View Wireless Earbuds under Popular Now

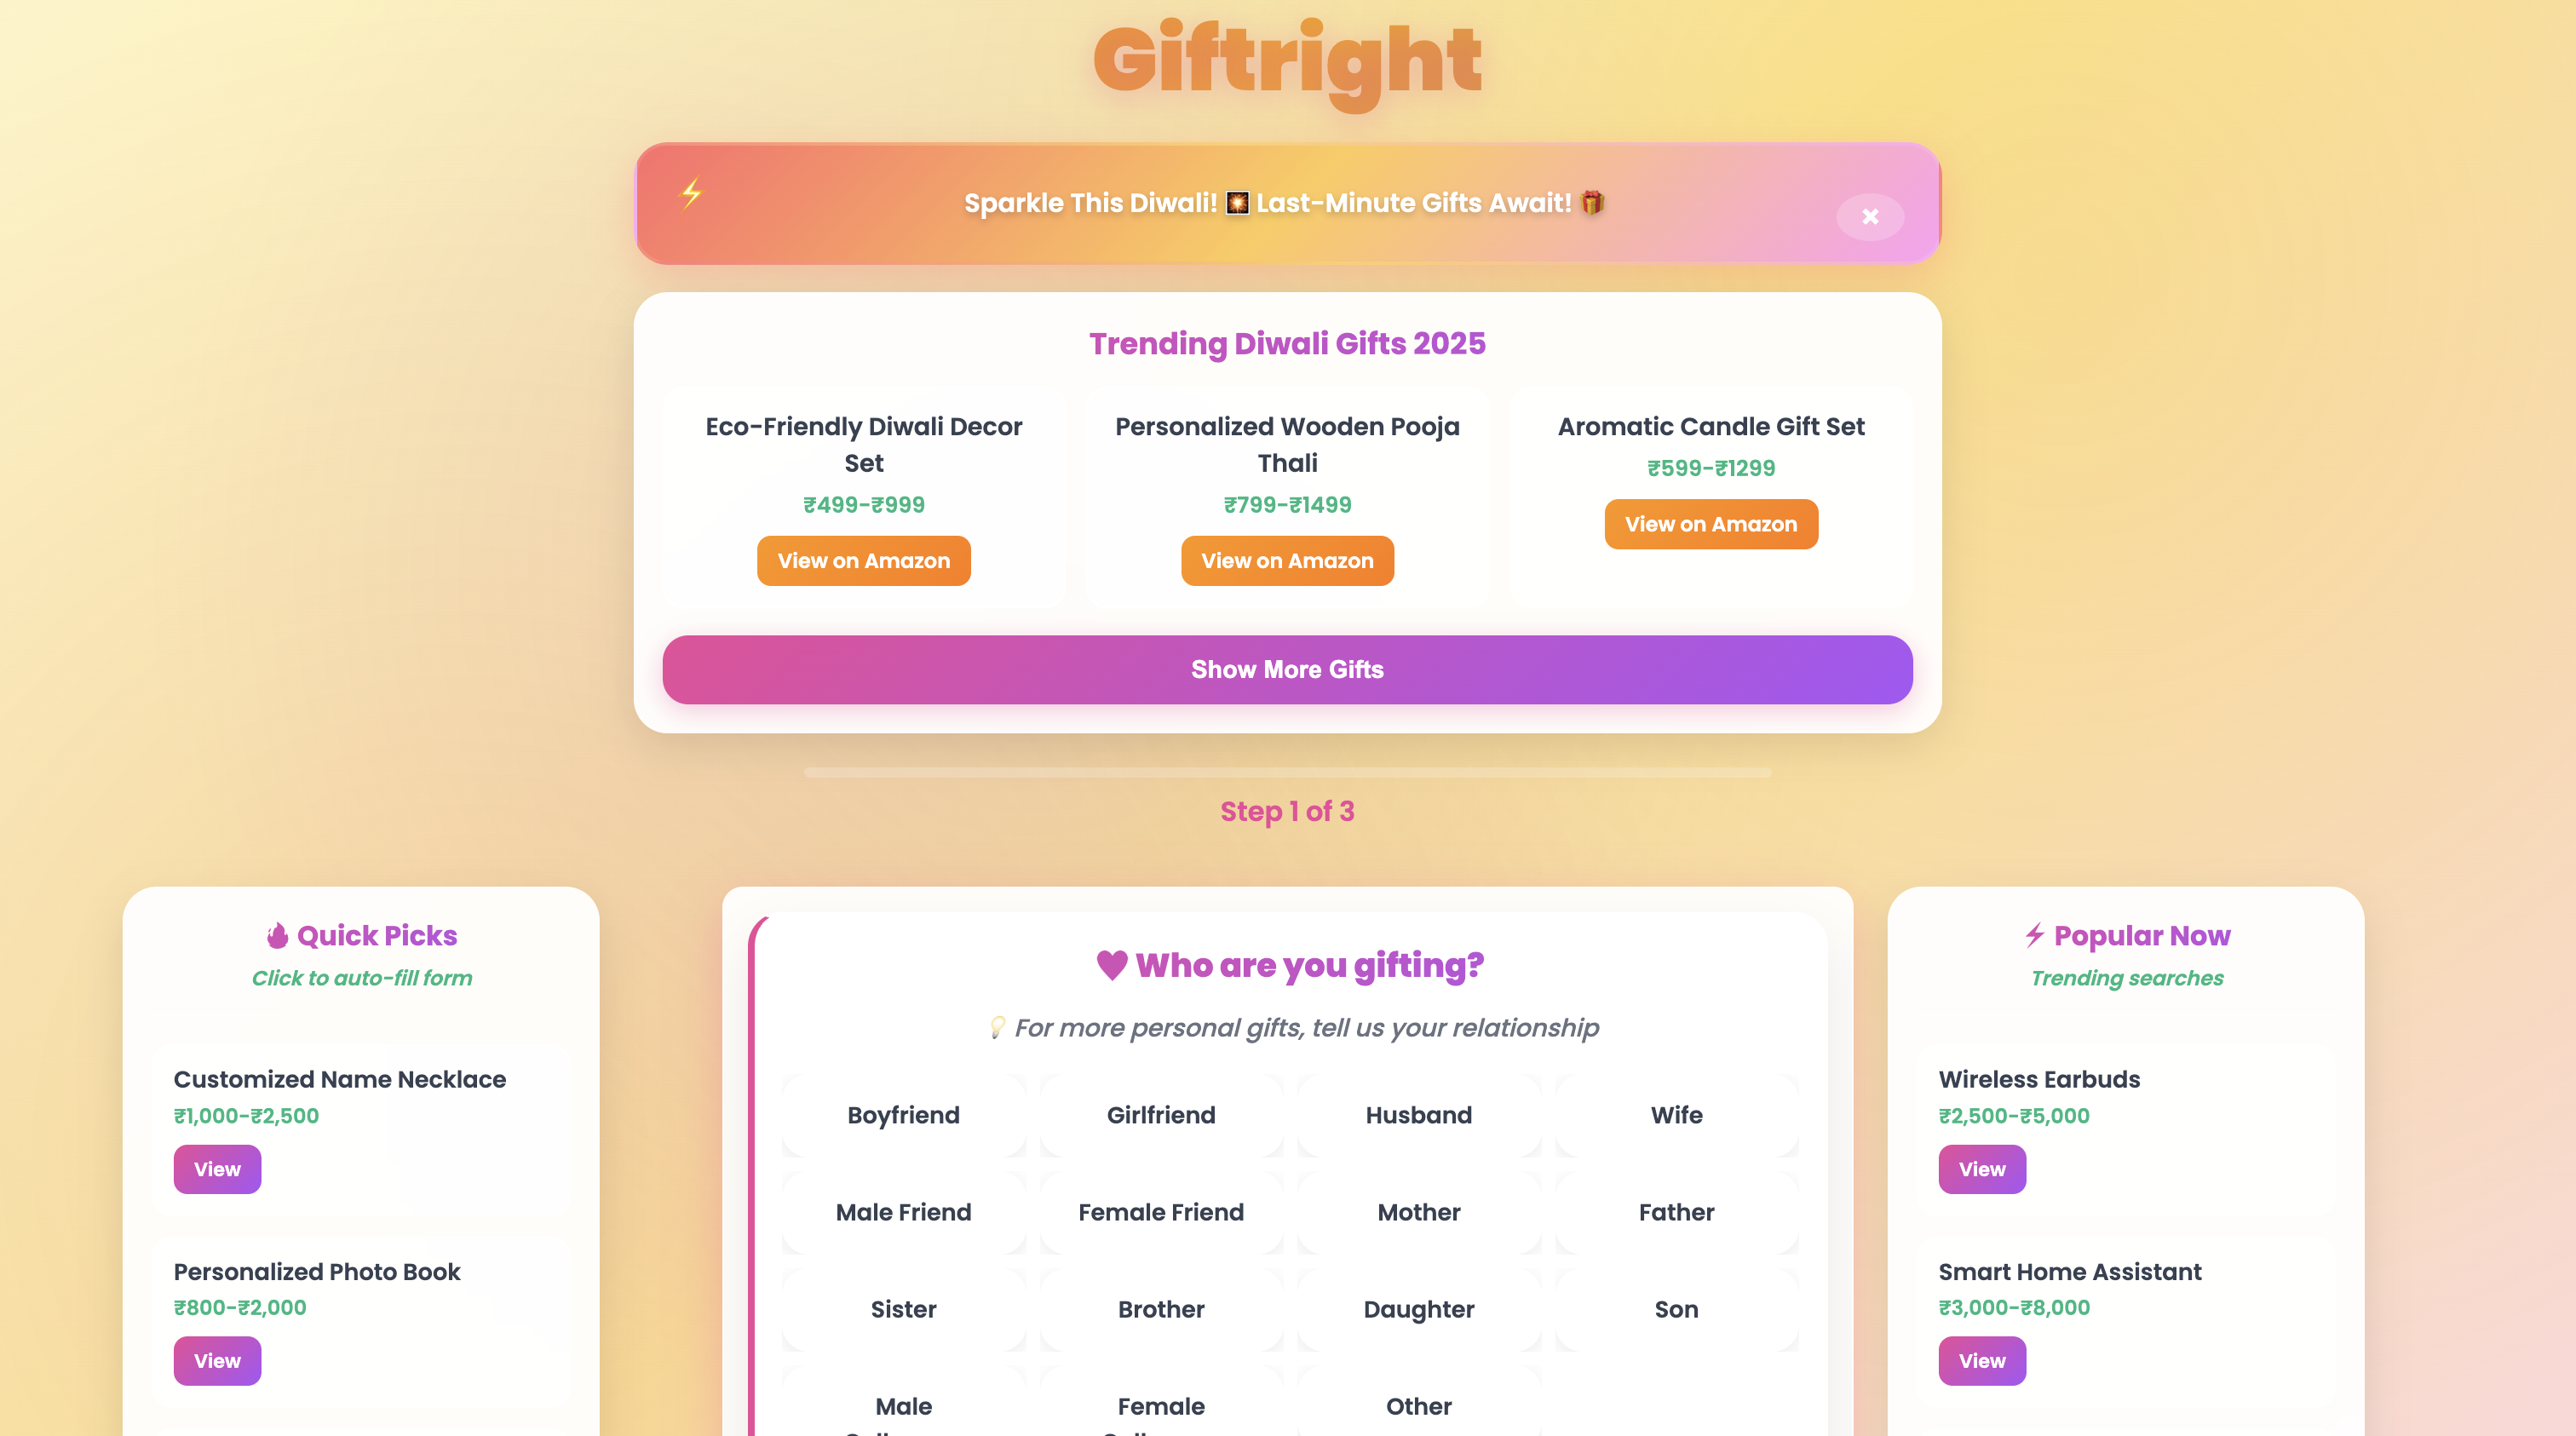coord(1982,1168)
